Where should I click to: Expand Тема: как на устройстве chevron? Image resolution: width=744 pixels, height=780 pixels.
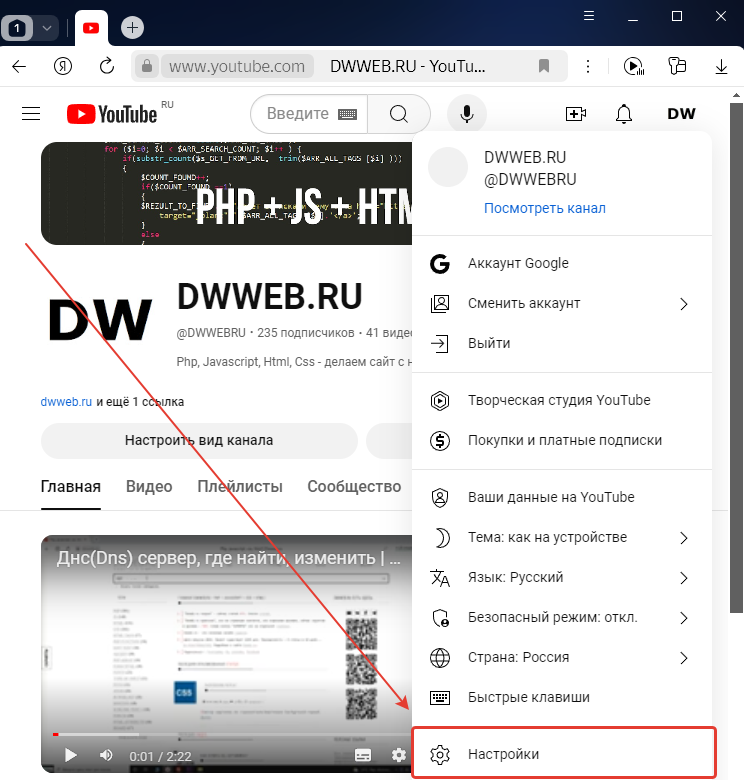point(684,538)
